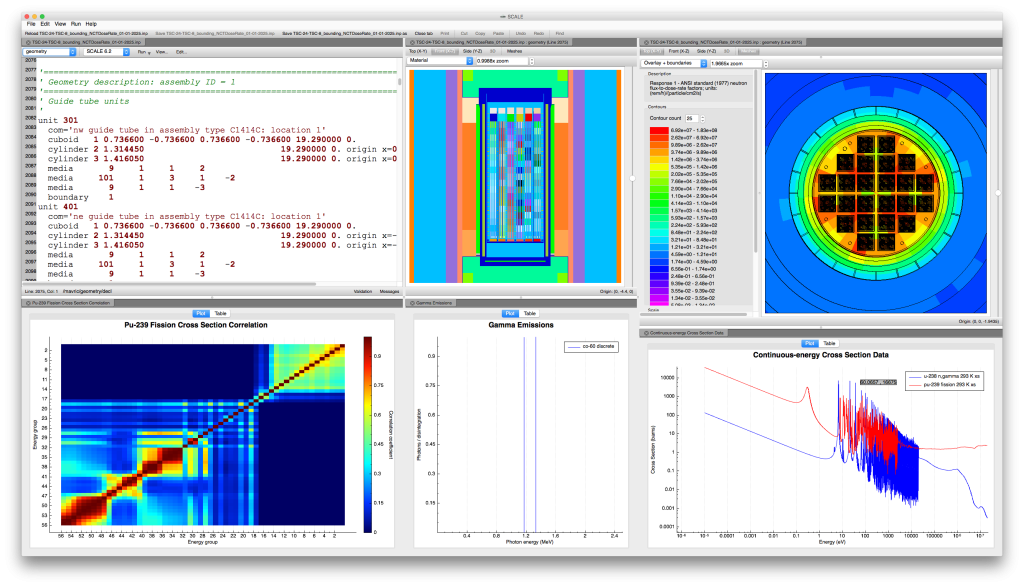Close the Continuous-energy Cross Section Data tab
Screen dimensions: 1024x587
pyautogui.click(x=646, y=333)
